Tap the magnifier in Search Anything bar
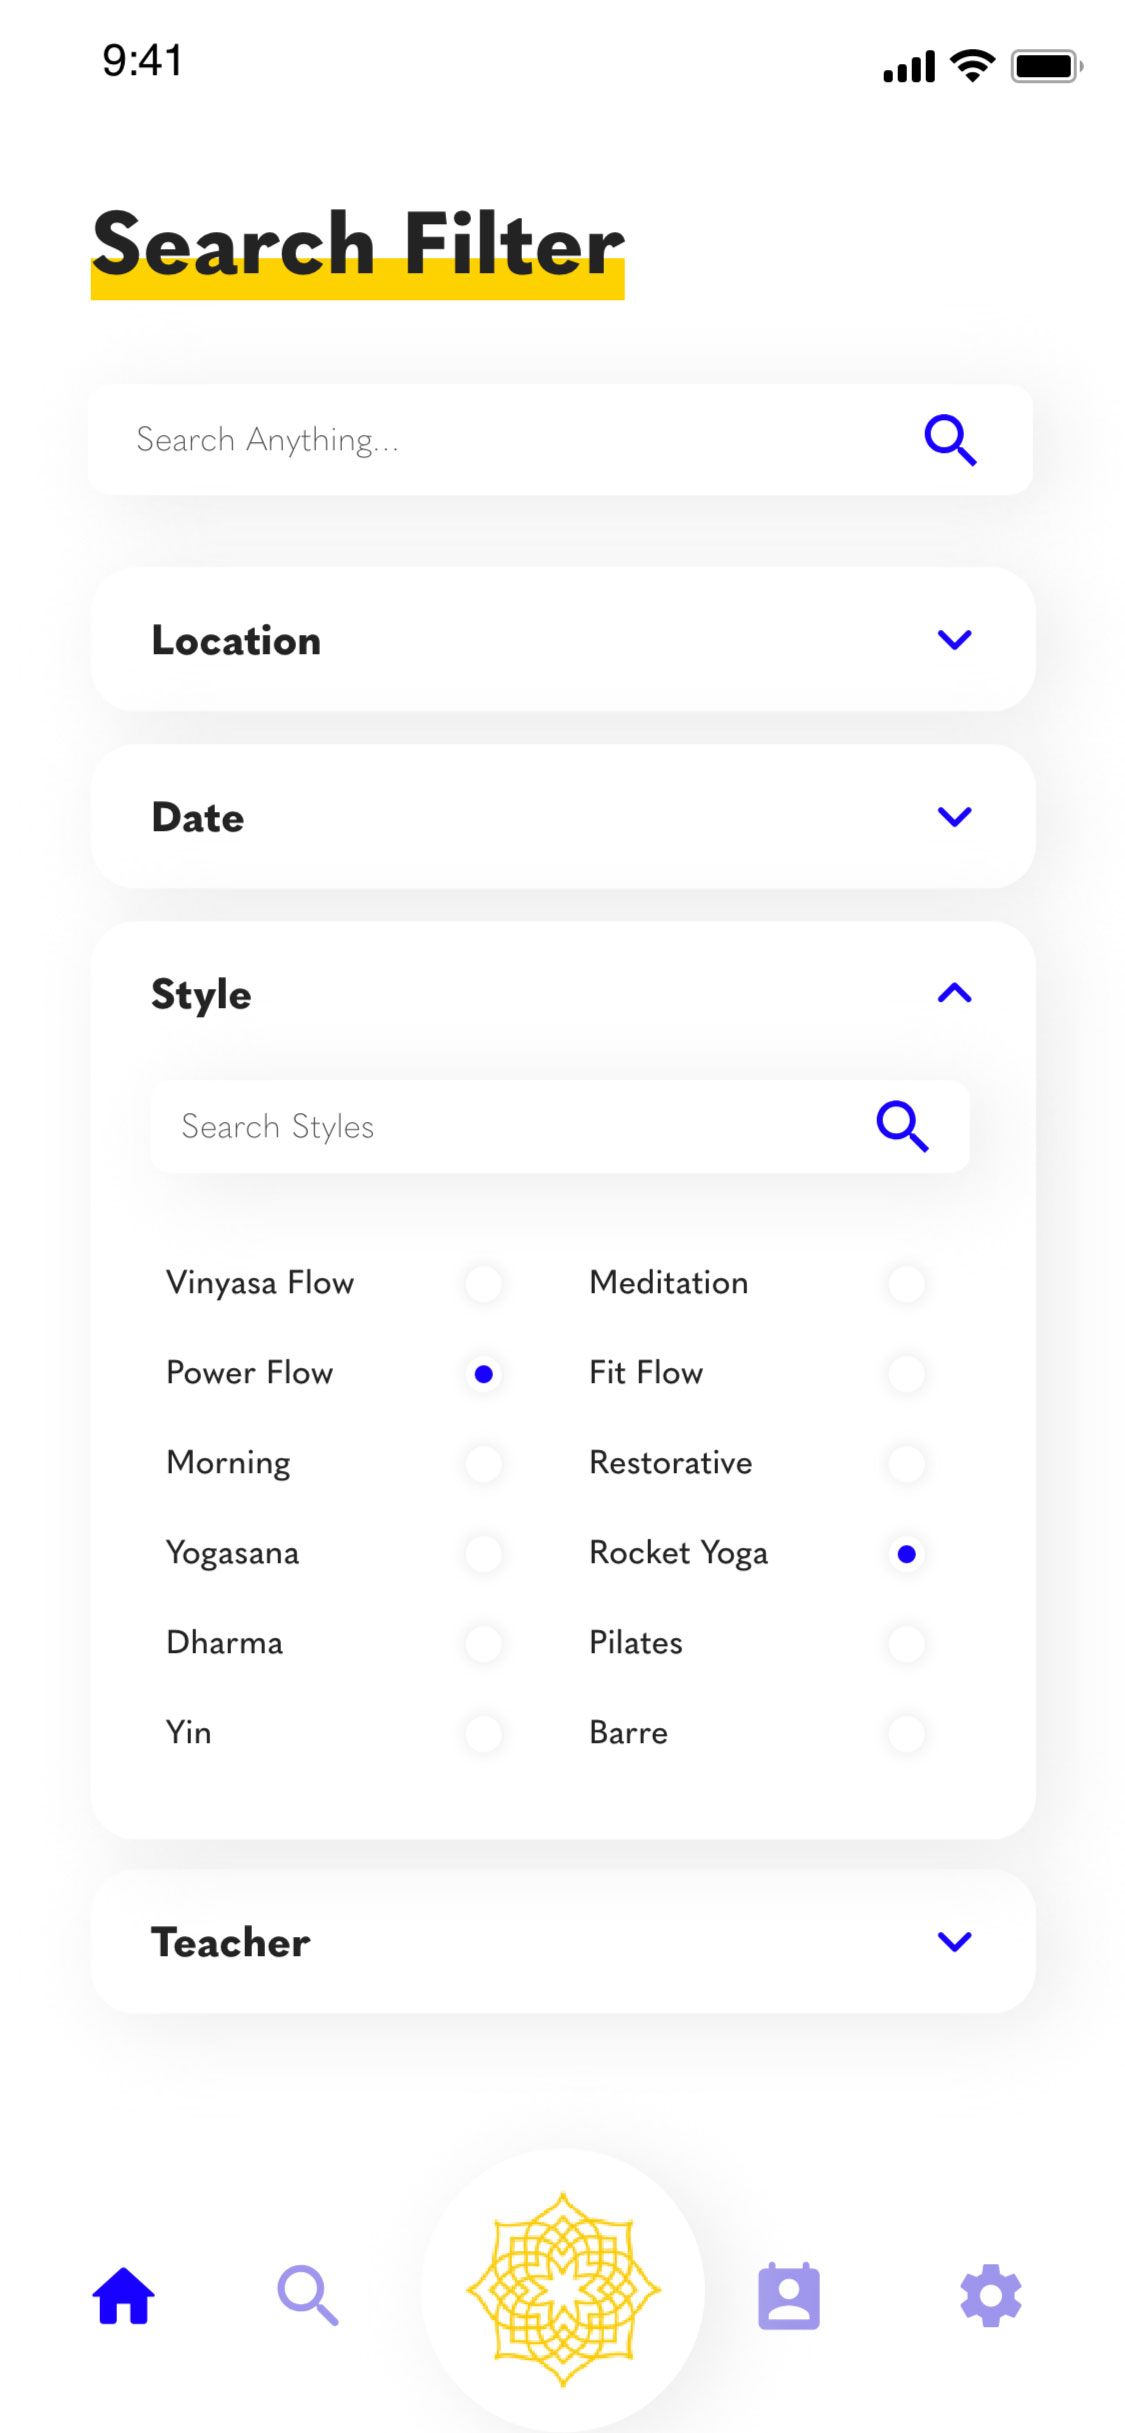The width and height of the screenshot is (1125, 2433). [949, 440]
